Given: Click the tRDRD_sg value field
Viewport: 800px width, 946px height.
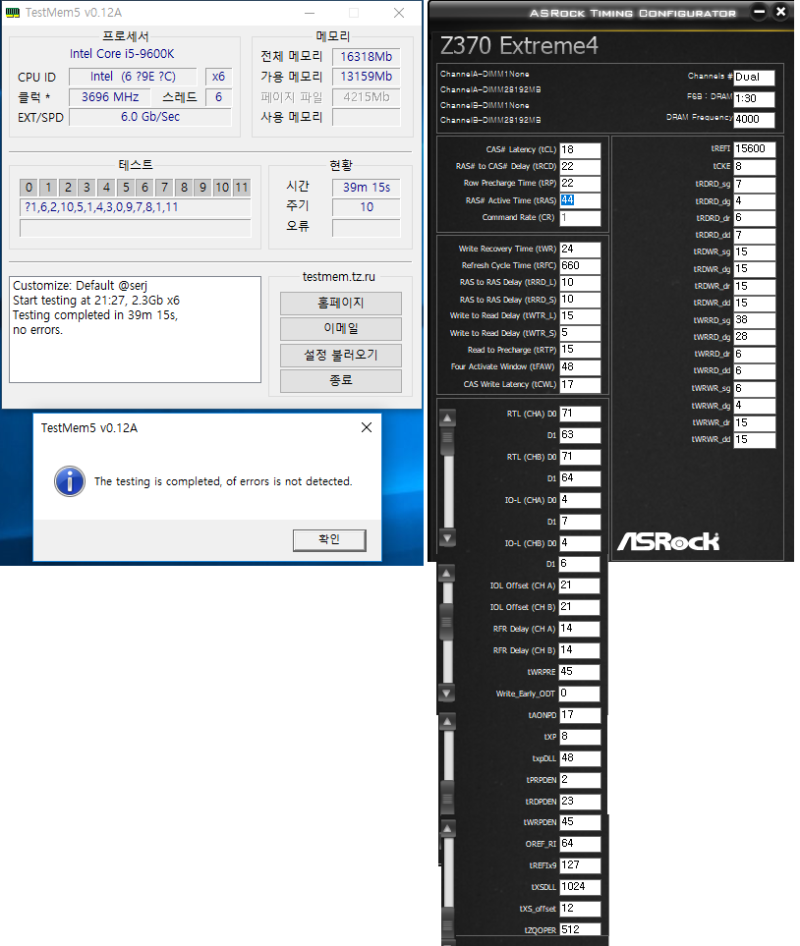Looking at the screenshot, I should pos(754,184).
